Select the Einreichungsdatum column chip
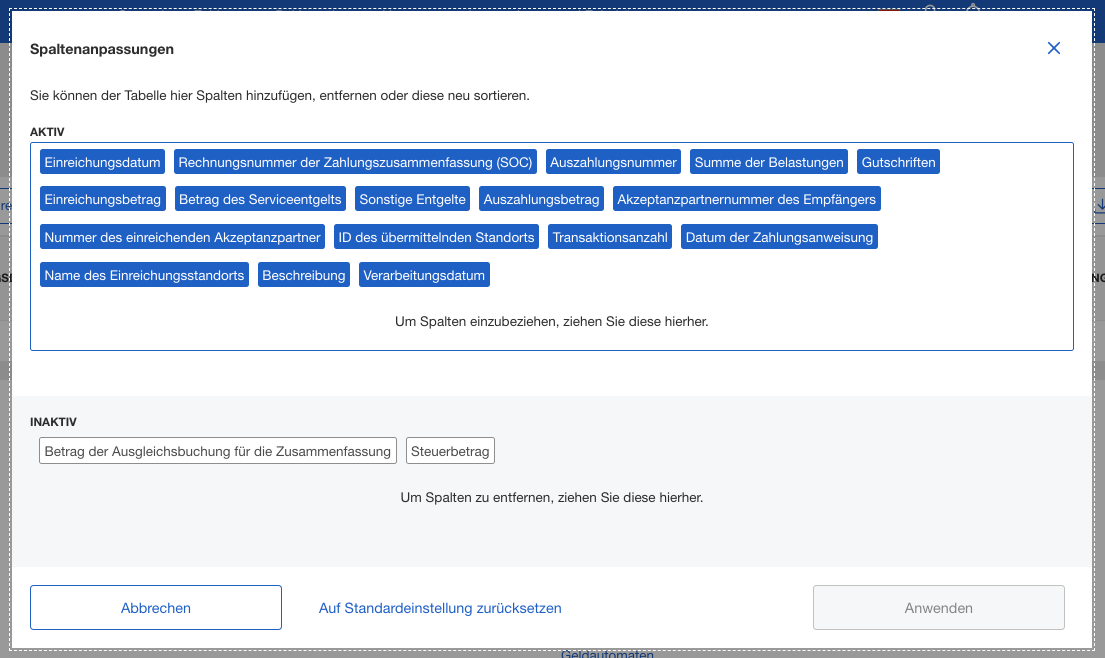1105x658 pixels. 102,161
